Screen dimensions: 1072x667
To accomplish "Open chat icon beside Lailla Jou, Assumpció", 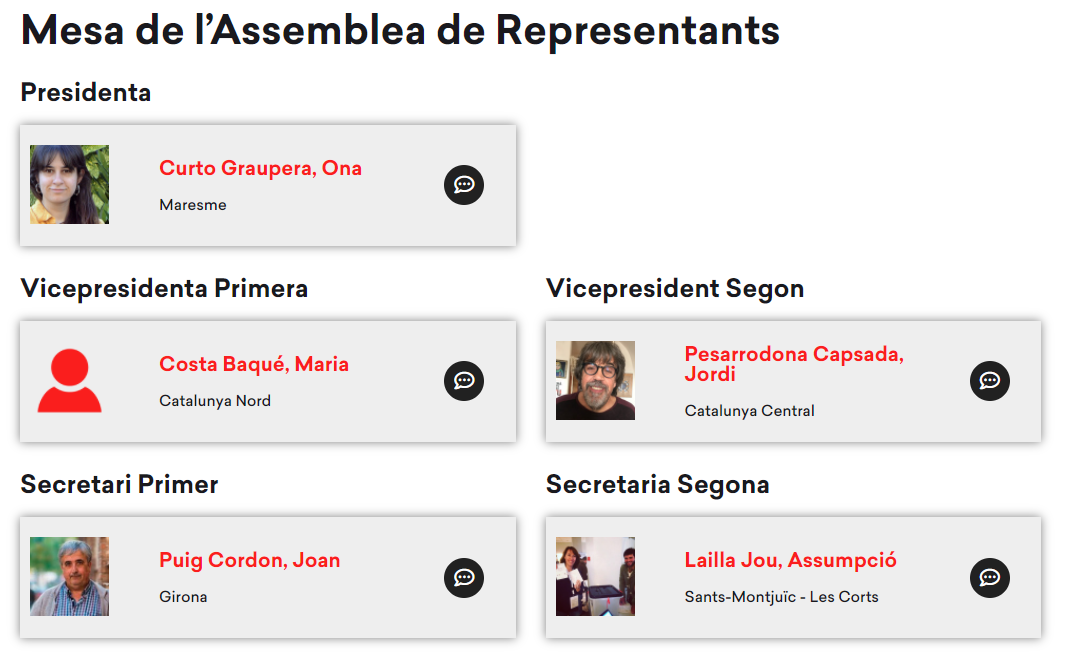I will pyautogui.click(x=990, y=577).
